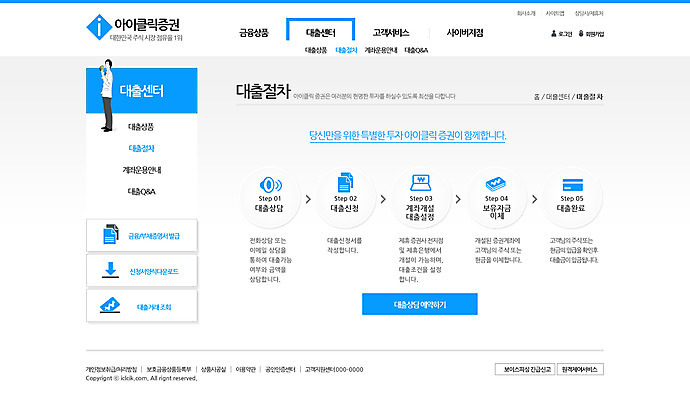Click the 대출절차 breadcrumb item

pyautogui.click(x=589, y=97)
